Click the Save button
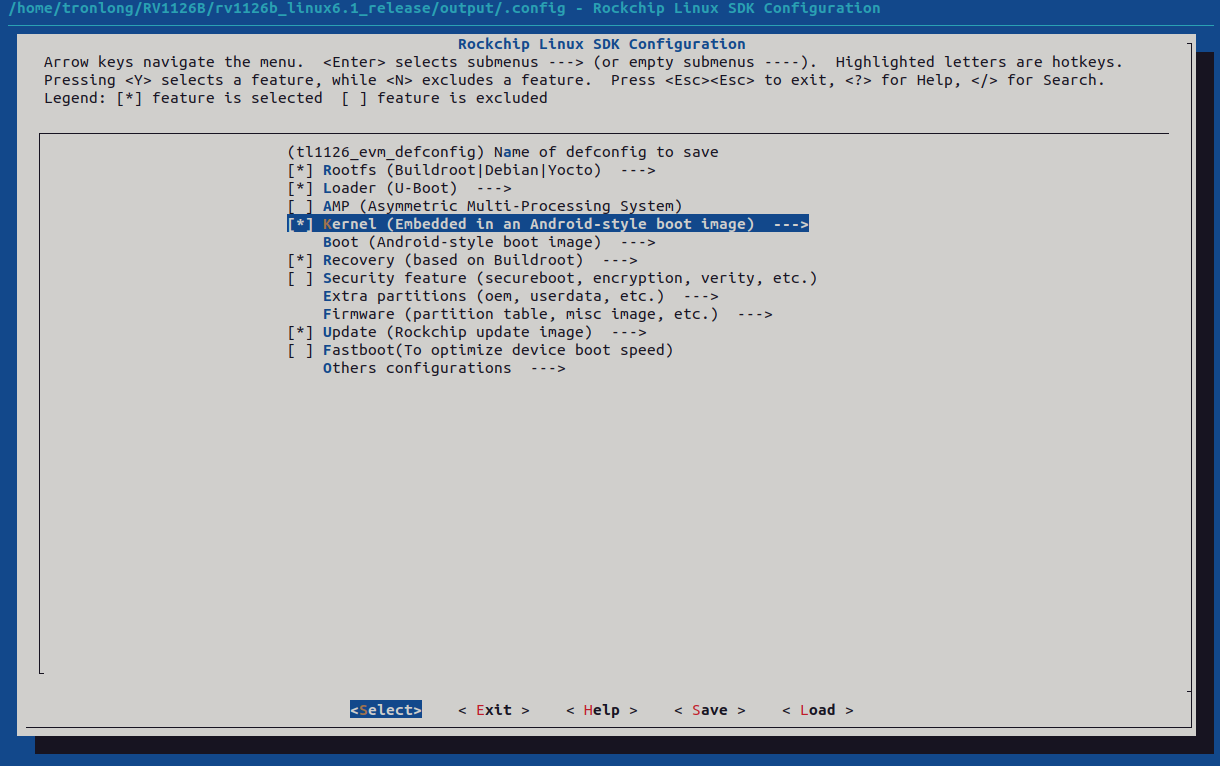Viewport: 1220px width, 766px height. [710, 710]
